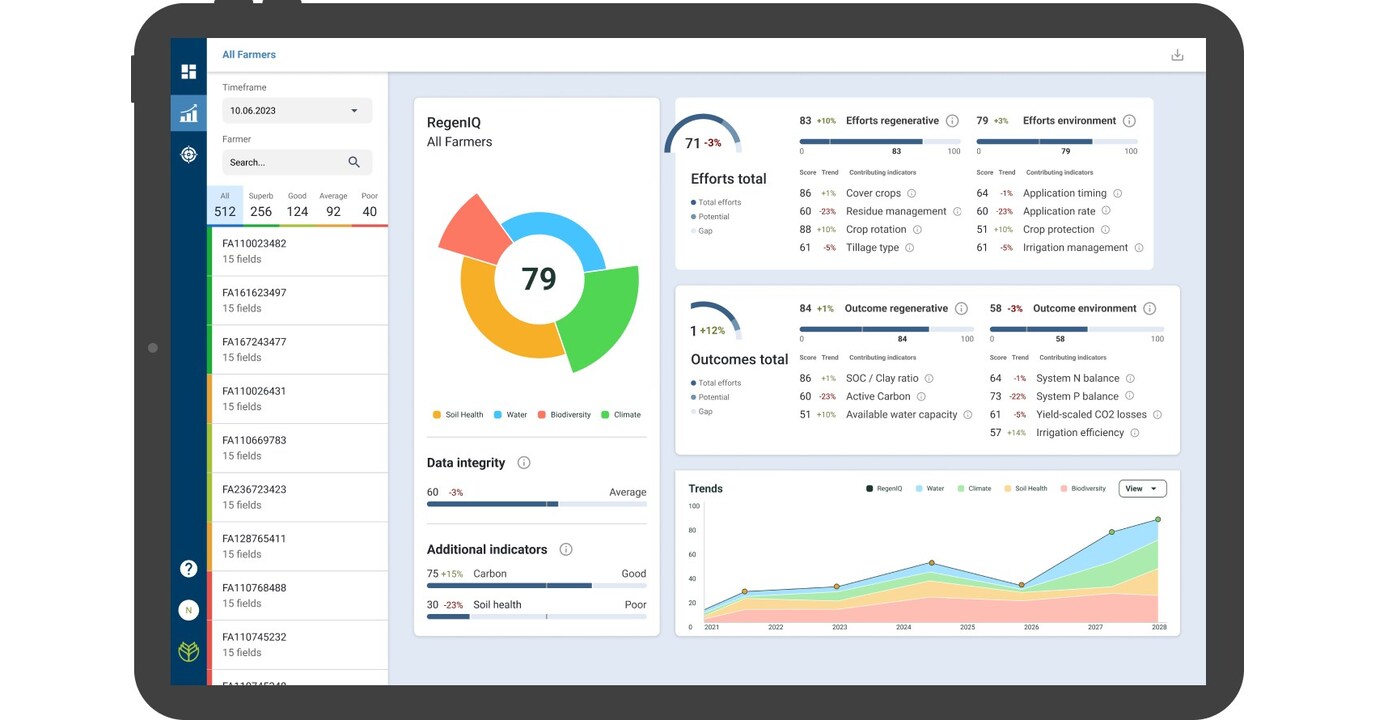Open the info icon beside Data integrity
The height and width of the screenshot is (720, 1375).
coord(523,463)
